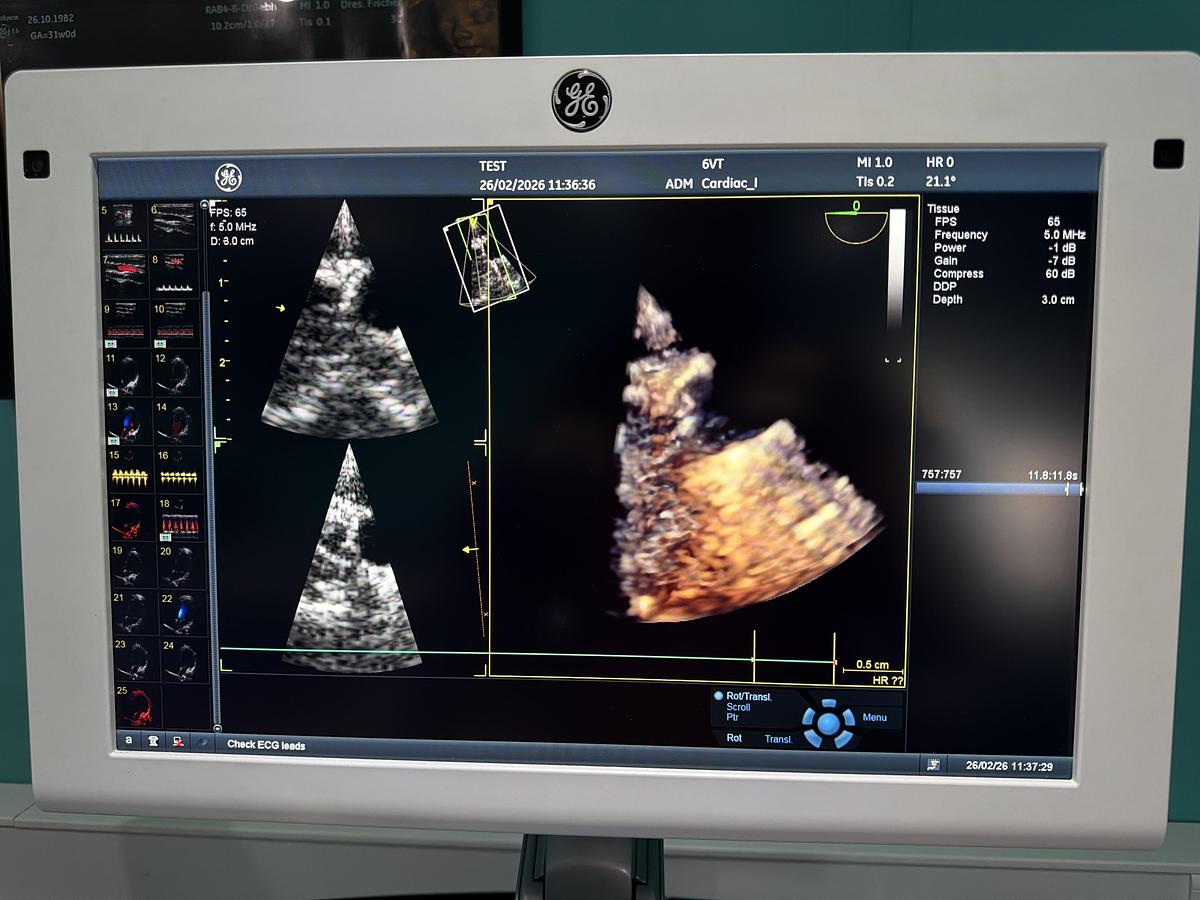The height and width of the screenshot is (900, 1200).
Task: Click the Gain parameter in Tissue panel
Action: [x=946, y=260]
